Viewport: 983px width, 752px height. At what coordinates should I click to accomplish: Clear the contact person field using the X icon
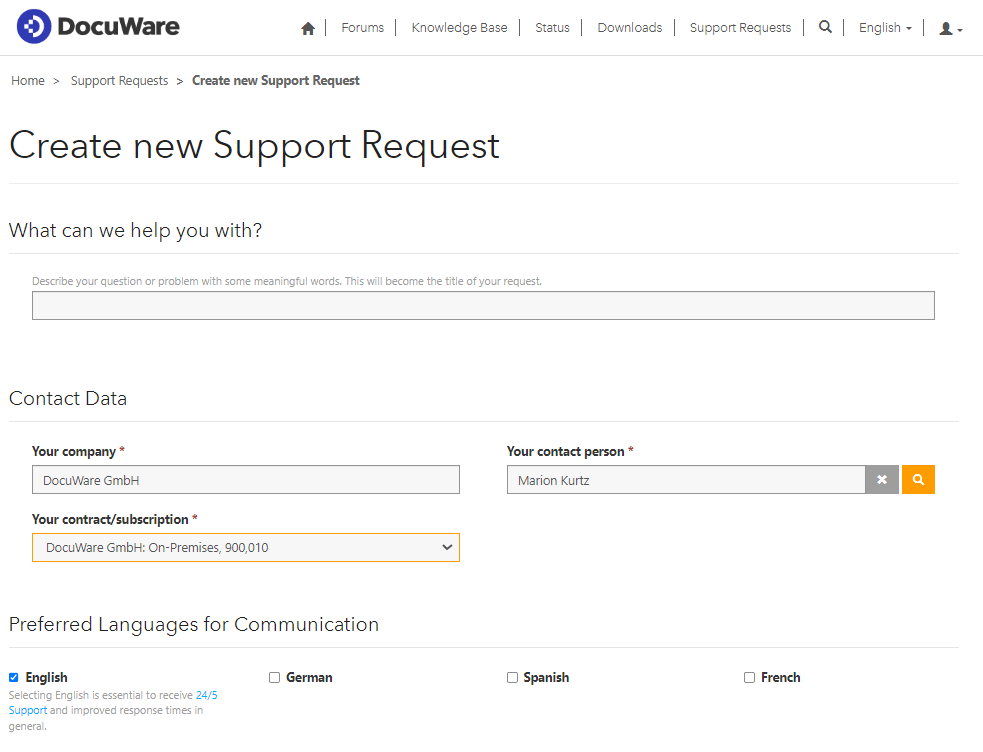point(882,479)
